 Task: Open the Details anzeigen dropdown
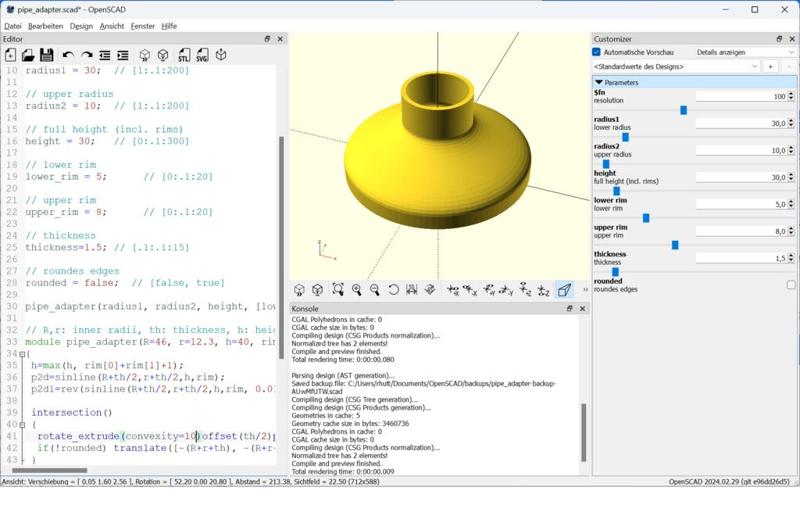point(744,52)
